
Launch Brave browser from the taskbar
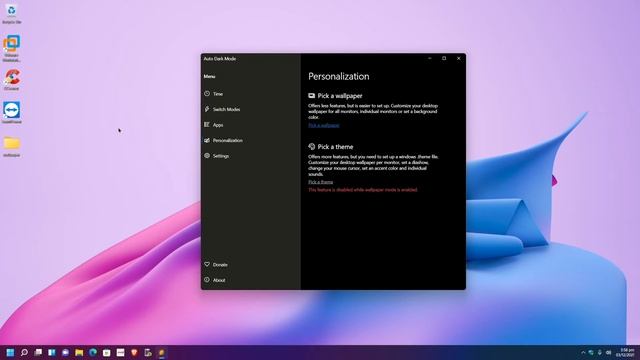pyautogui.click(x=134, y=352)
